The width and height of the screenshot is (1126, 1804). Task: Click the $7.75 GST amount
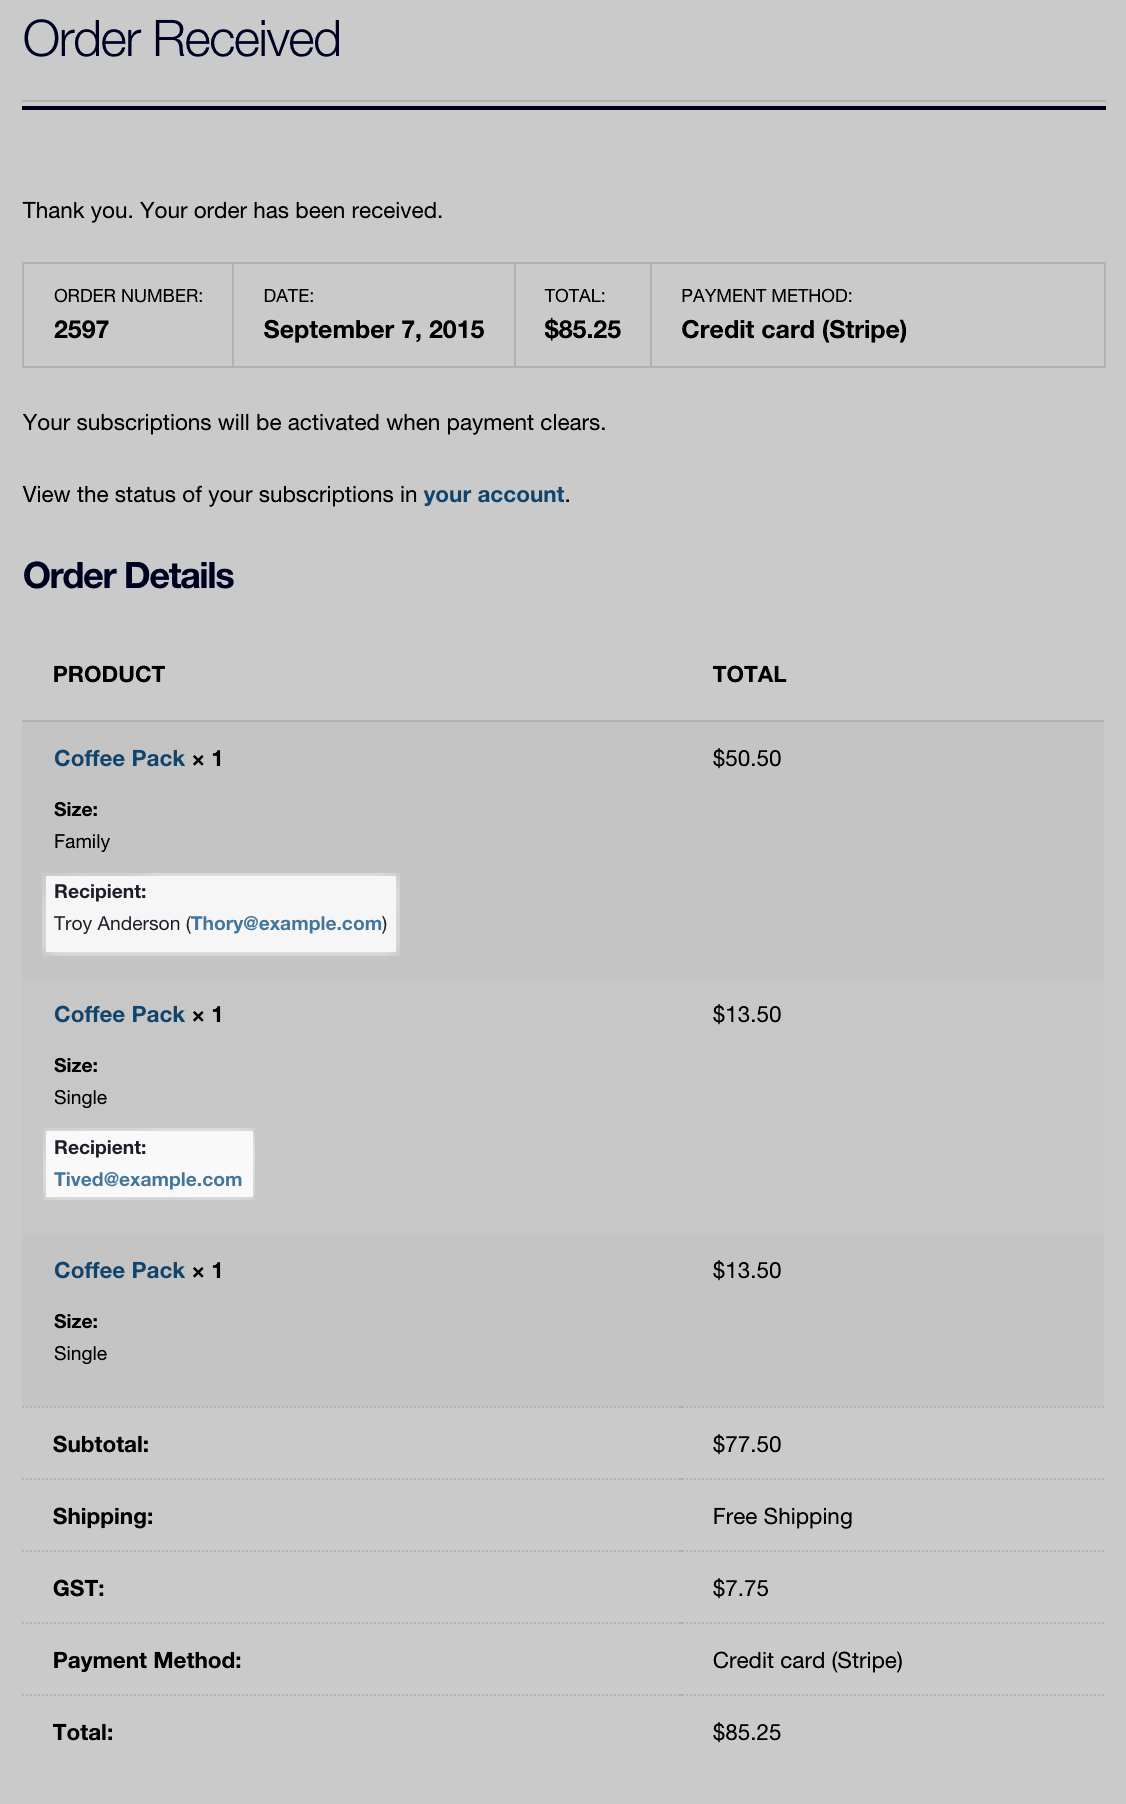pos(740,1589)
